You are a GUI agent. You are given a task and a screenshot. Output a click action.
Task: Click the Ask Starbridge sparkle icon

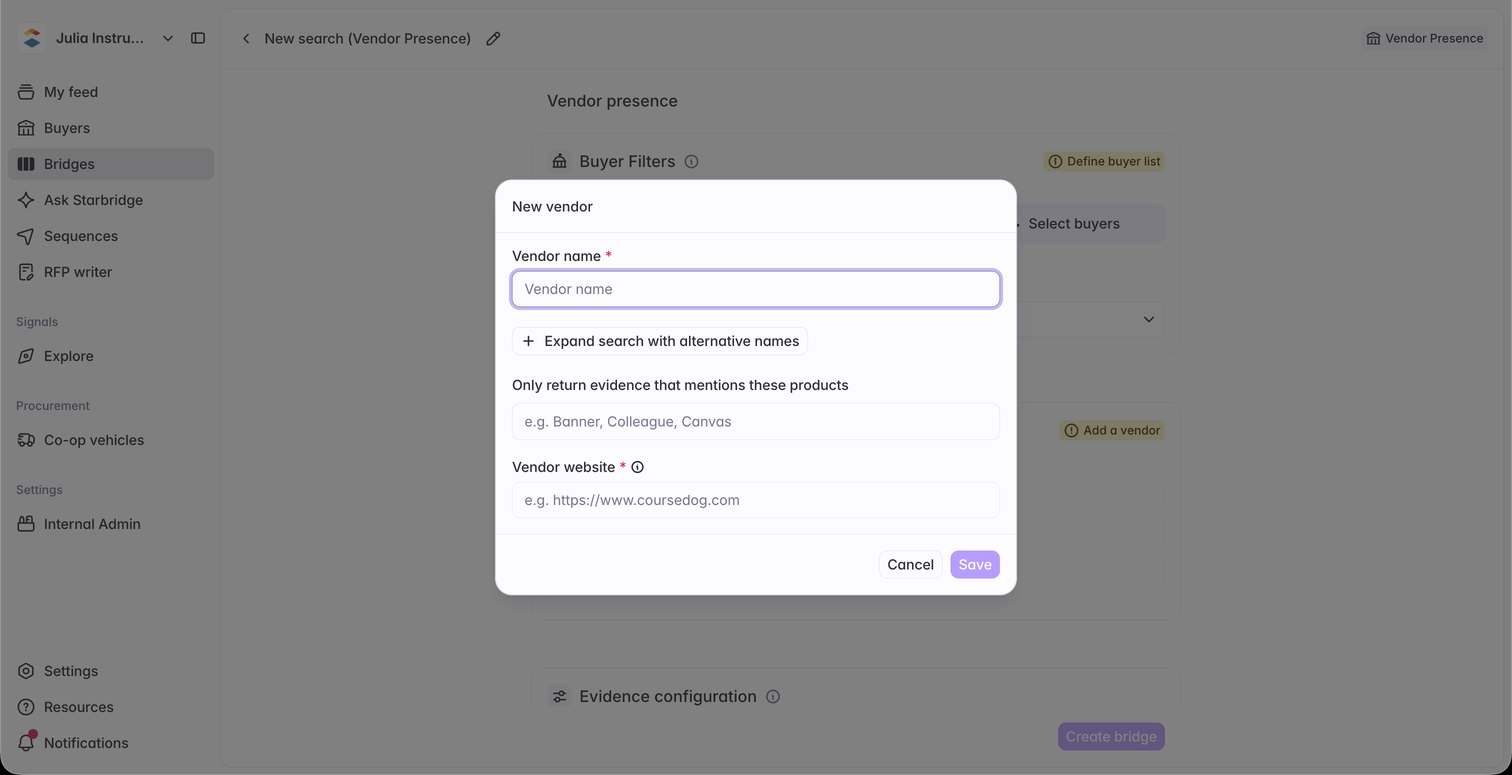(x=26, y=200)
